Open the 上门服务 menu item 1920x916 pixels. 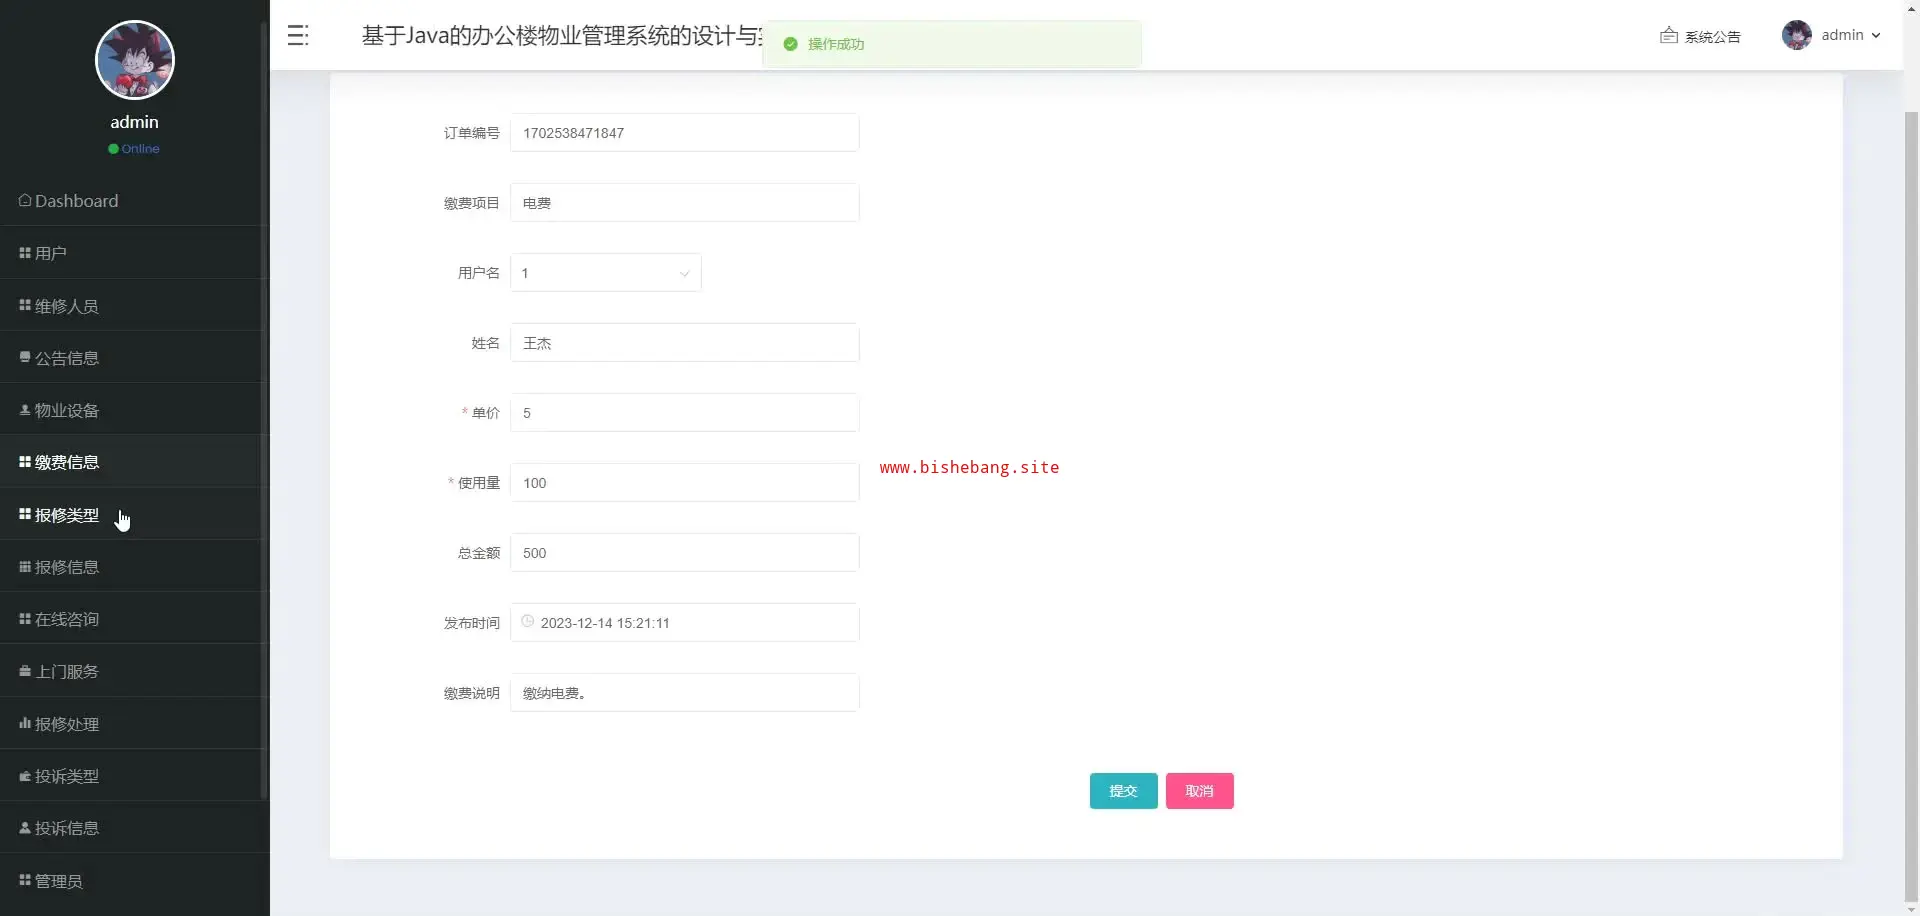[x=135, y=671]
